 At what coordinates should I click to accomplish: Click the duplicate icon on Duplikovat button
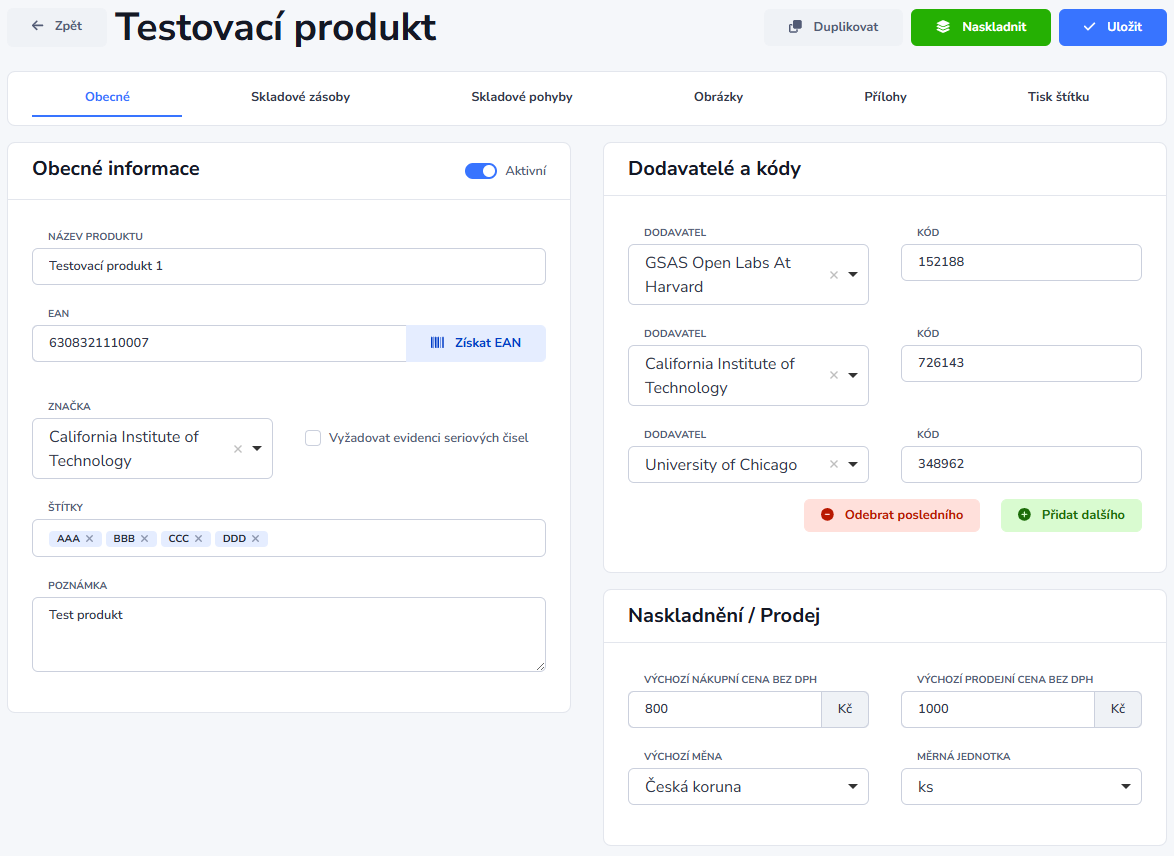[x=795, y=27]
